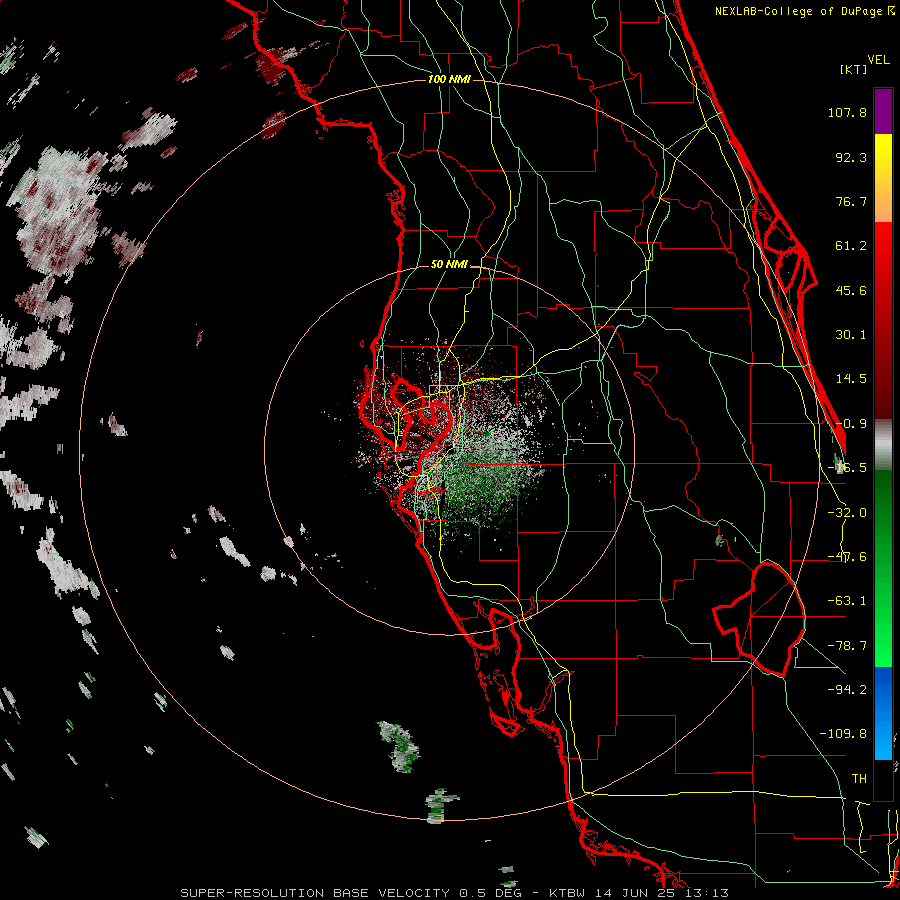This screenshot has height=900, width=900.
Task: Click the -32.0 velocity scale value
Action: [x=847, y=513]
